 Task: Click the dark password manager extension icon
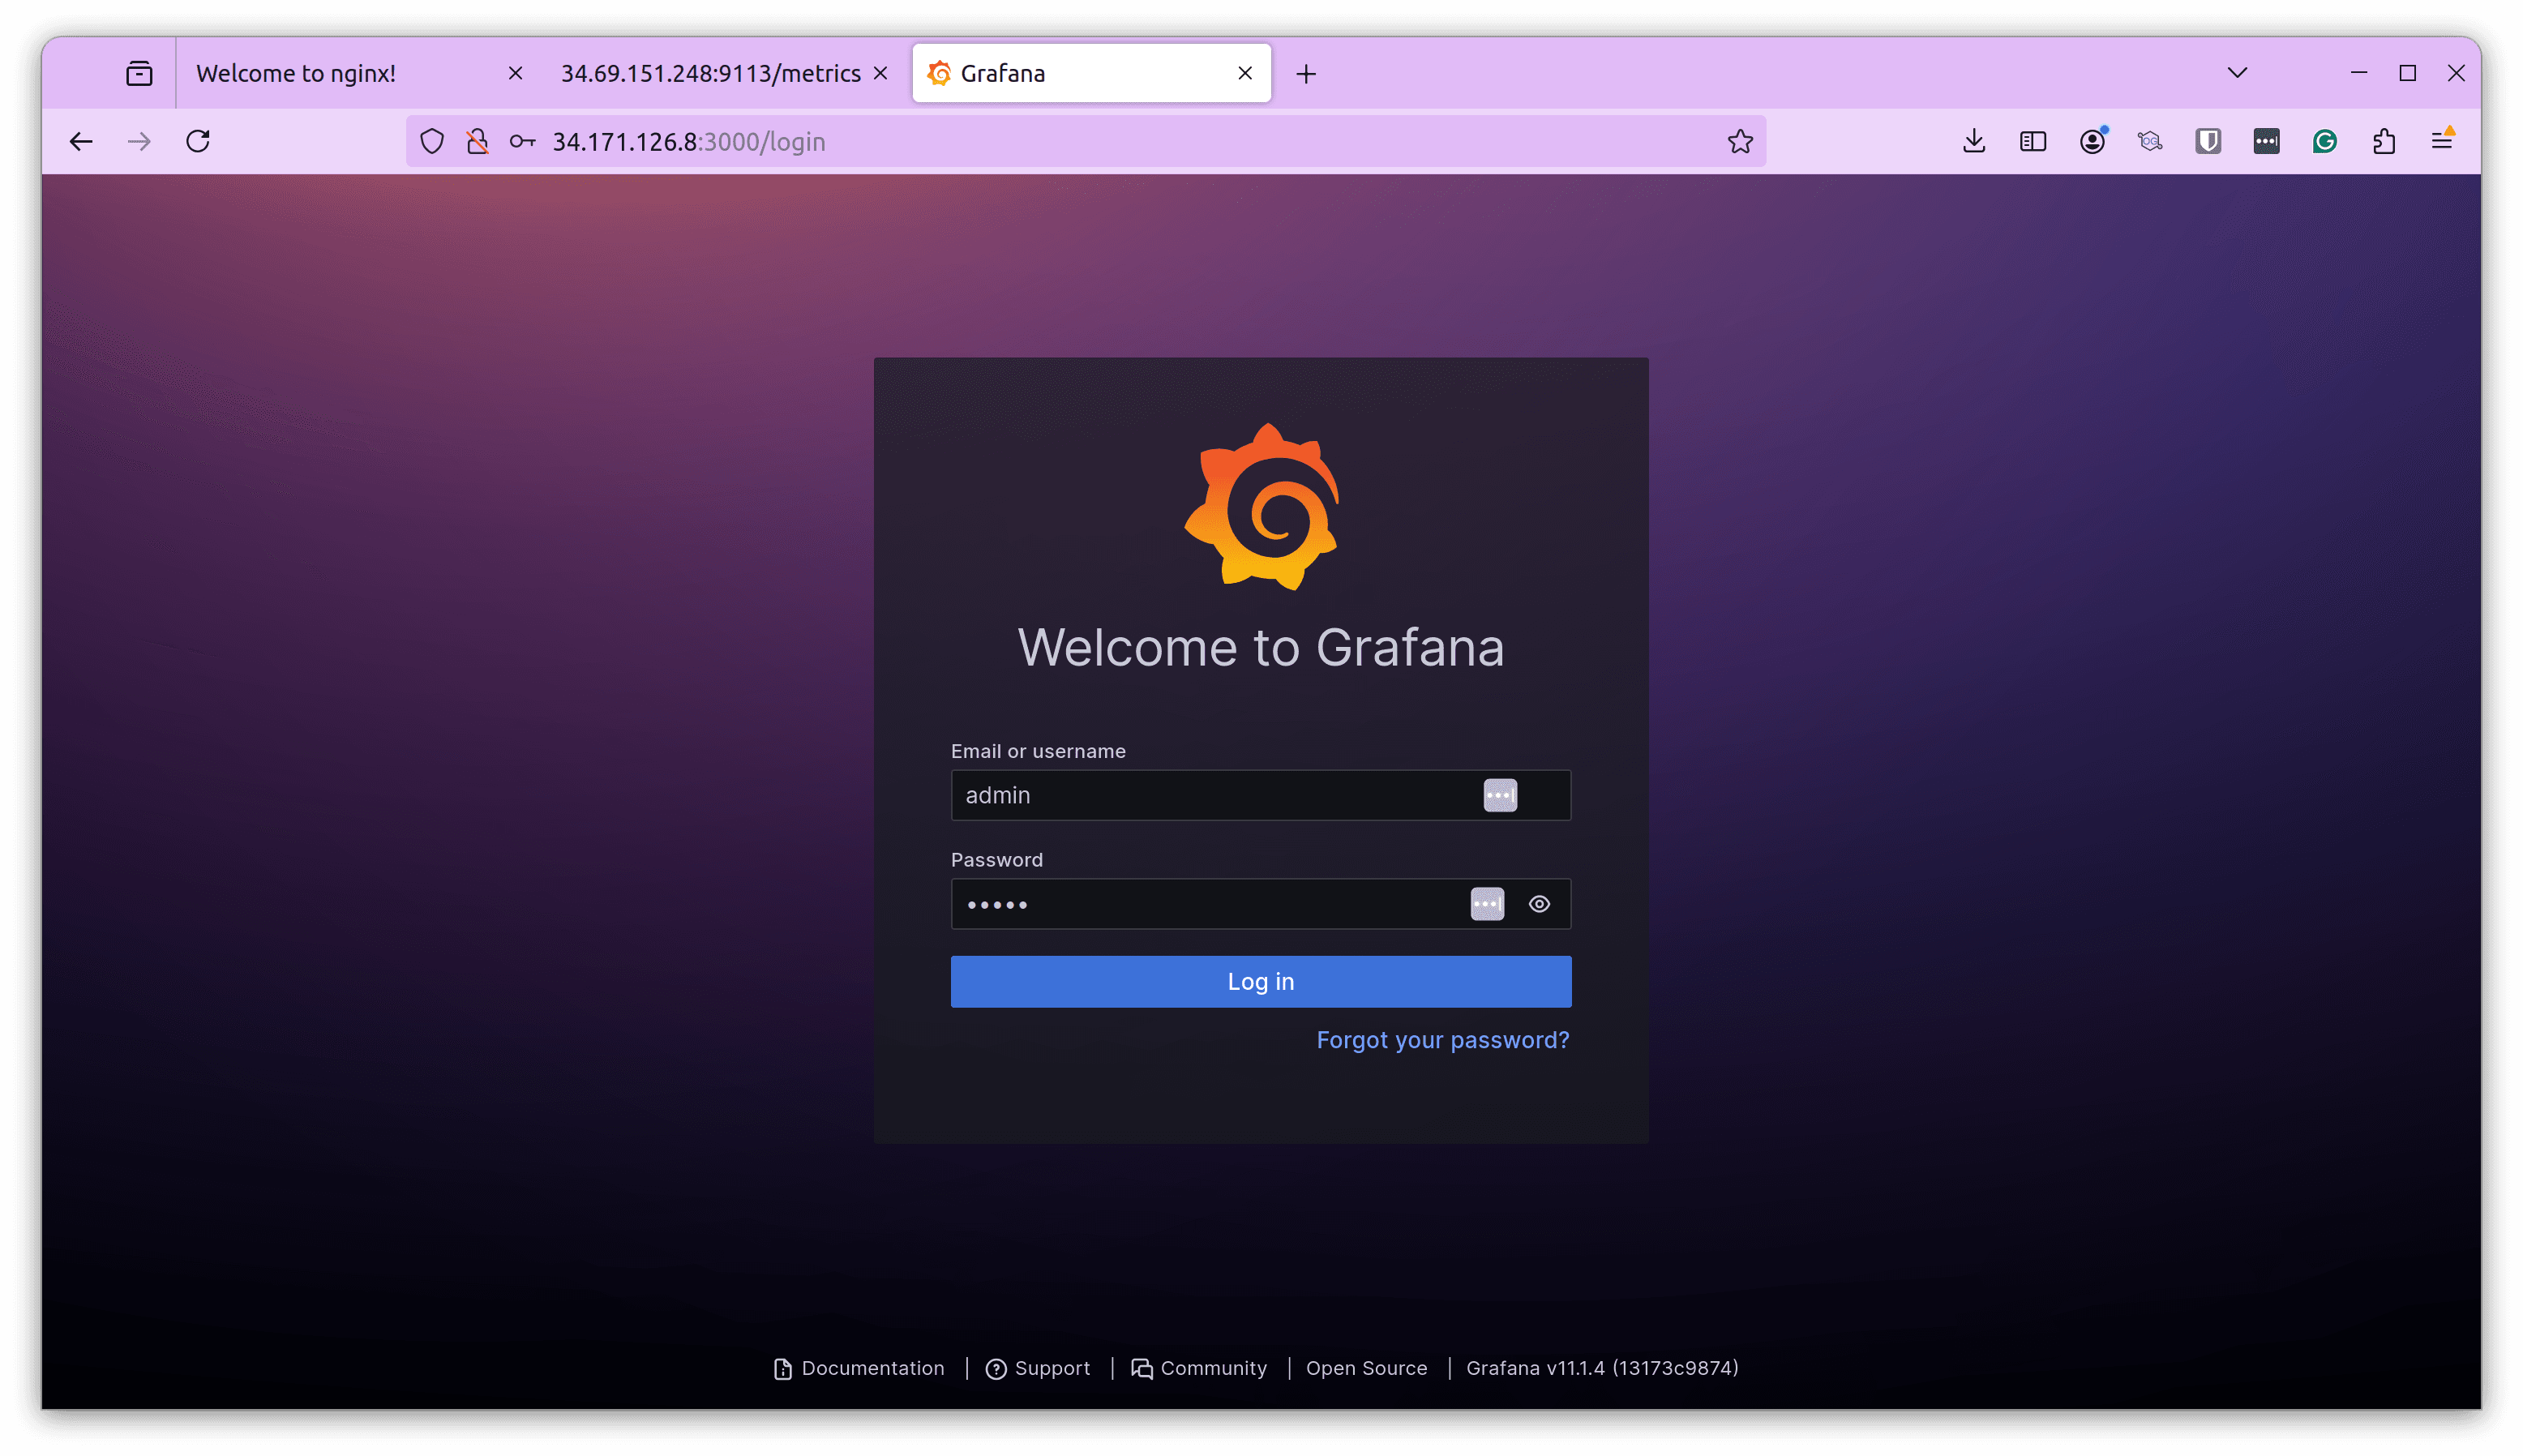coord(2266,141)
